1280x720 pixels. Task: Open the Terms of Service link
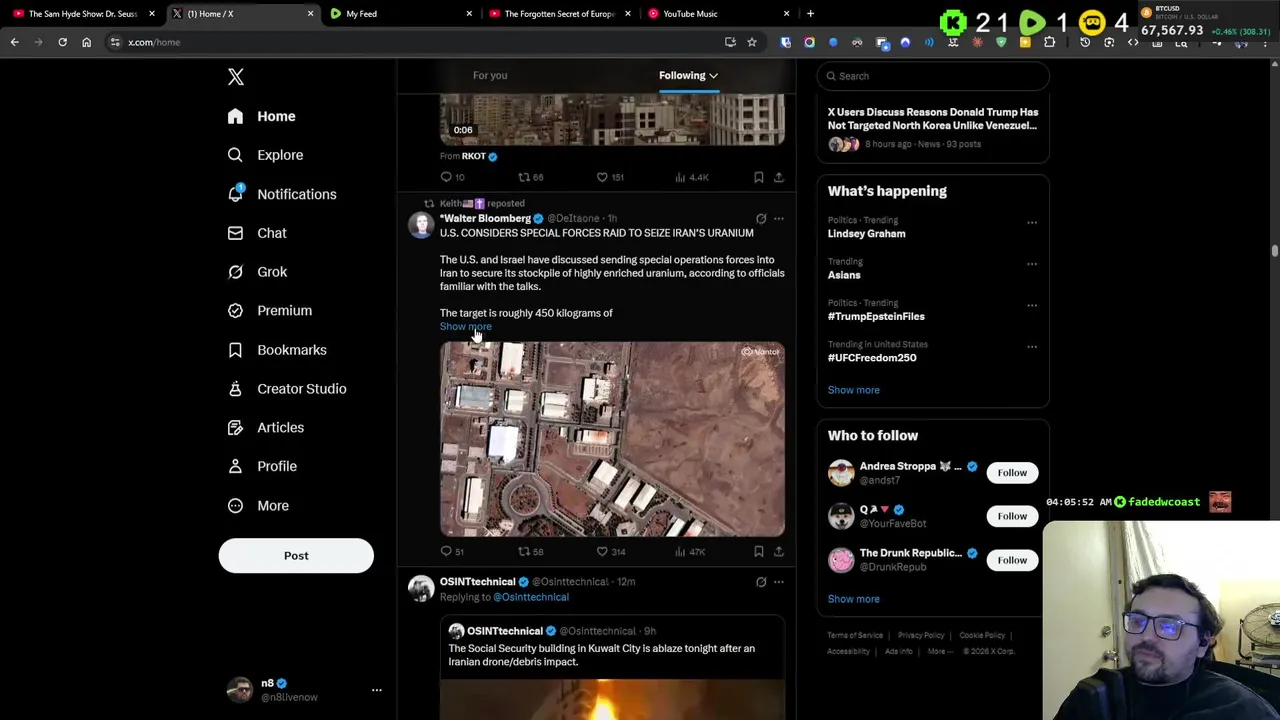point(855,636)
